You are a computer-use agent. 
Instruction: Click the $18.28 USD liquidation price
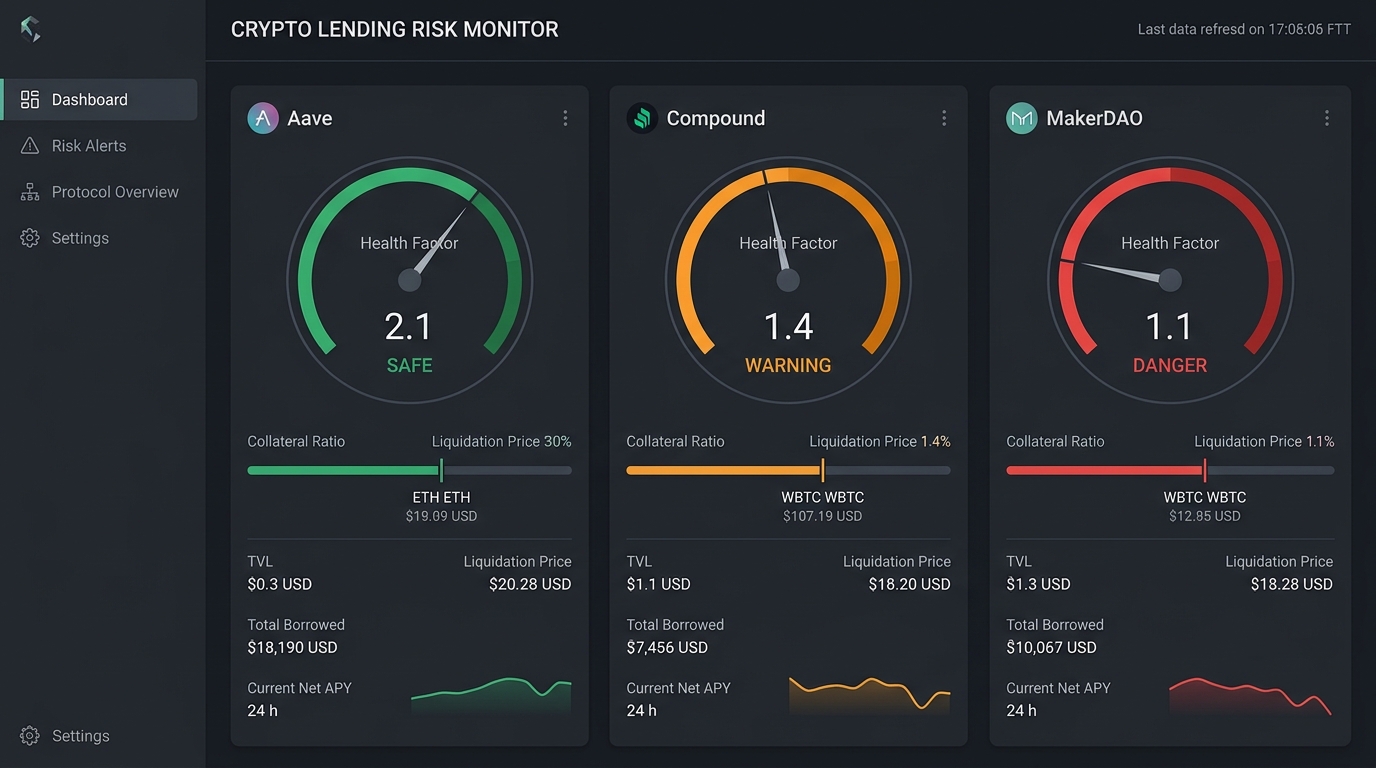(1291, 584)
